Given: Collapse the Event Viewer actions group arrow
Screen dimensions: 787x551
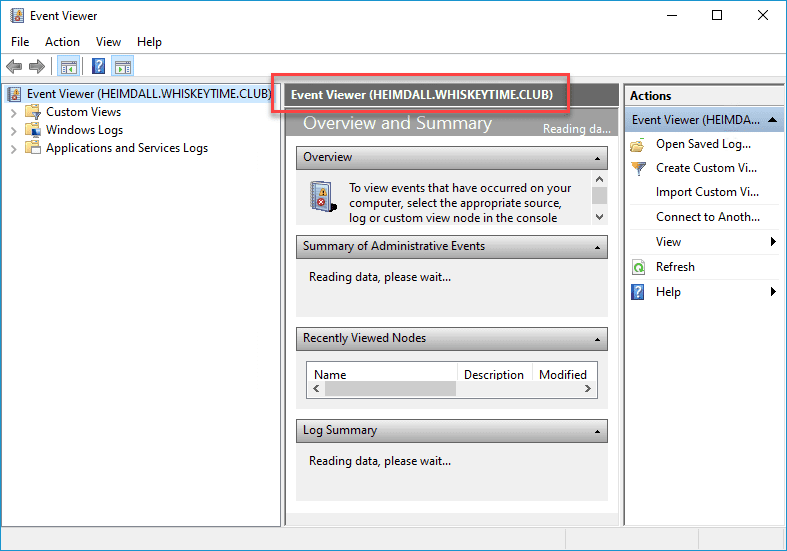Looking at the screenshot, I should (x=772, y=120).
